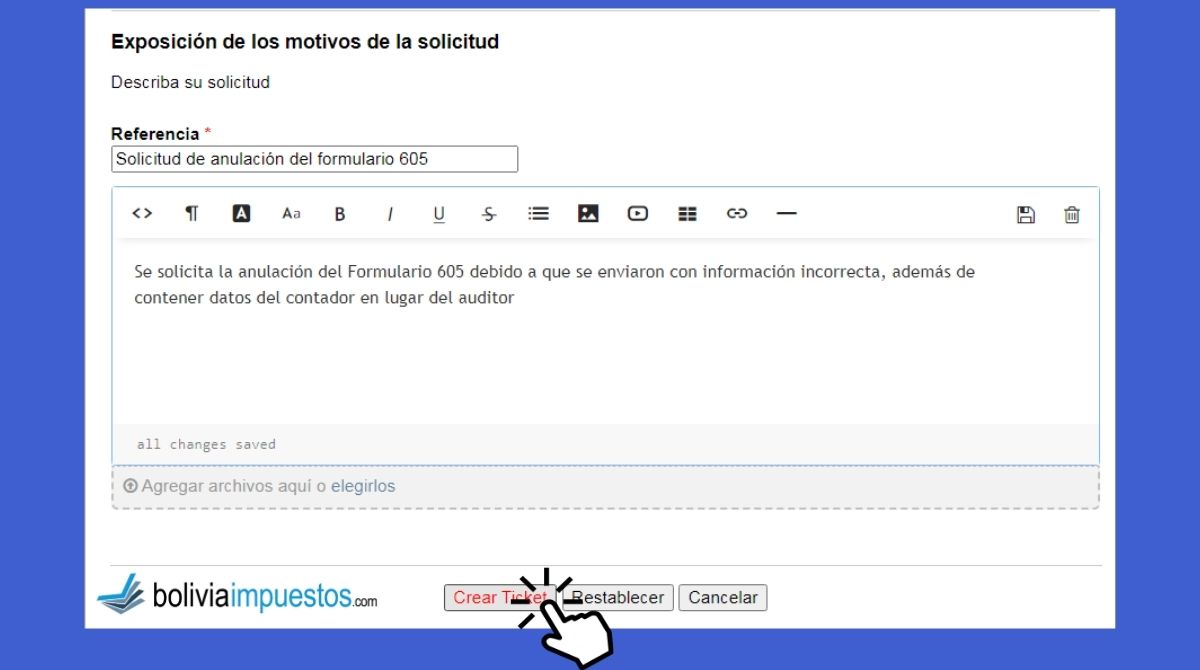
Task: Click the Referencia text field
Action: point(314,159)
